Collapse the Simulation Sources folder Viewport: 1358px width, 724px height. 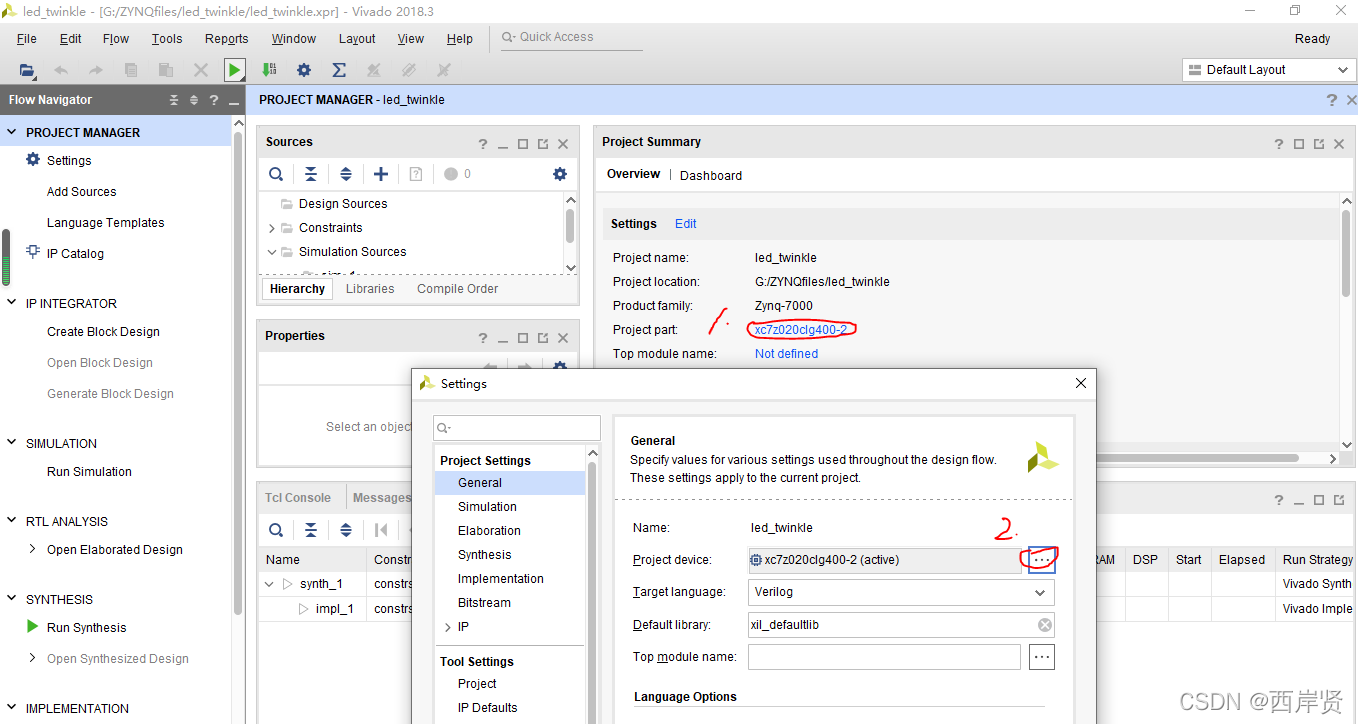tap(271, 252)
